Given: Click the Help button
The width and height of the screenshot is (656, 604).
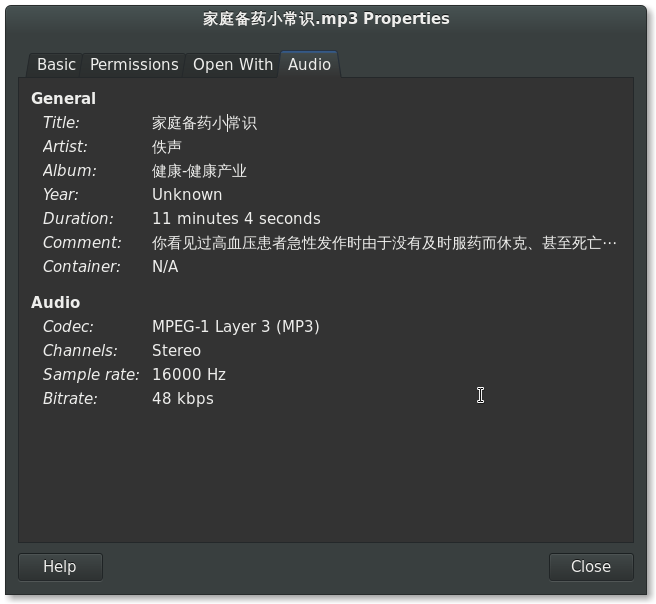Looking at the screenshot, I should [60, 567].
